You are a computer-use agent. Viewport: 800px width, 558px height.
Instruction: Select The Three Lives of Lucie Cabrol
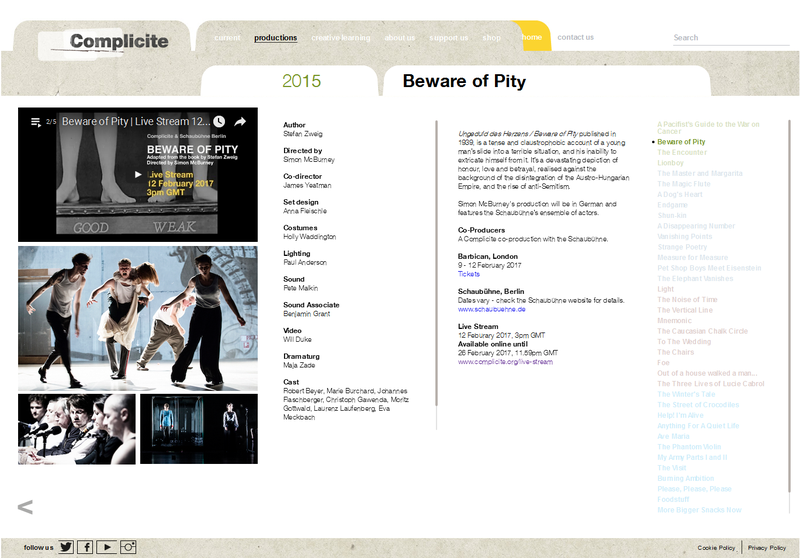pos(711,384)
